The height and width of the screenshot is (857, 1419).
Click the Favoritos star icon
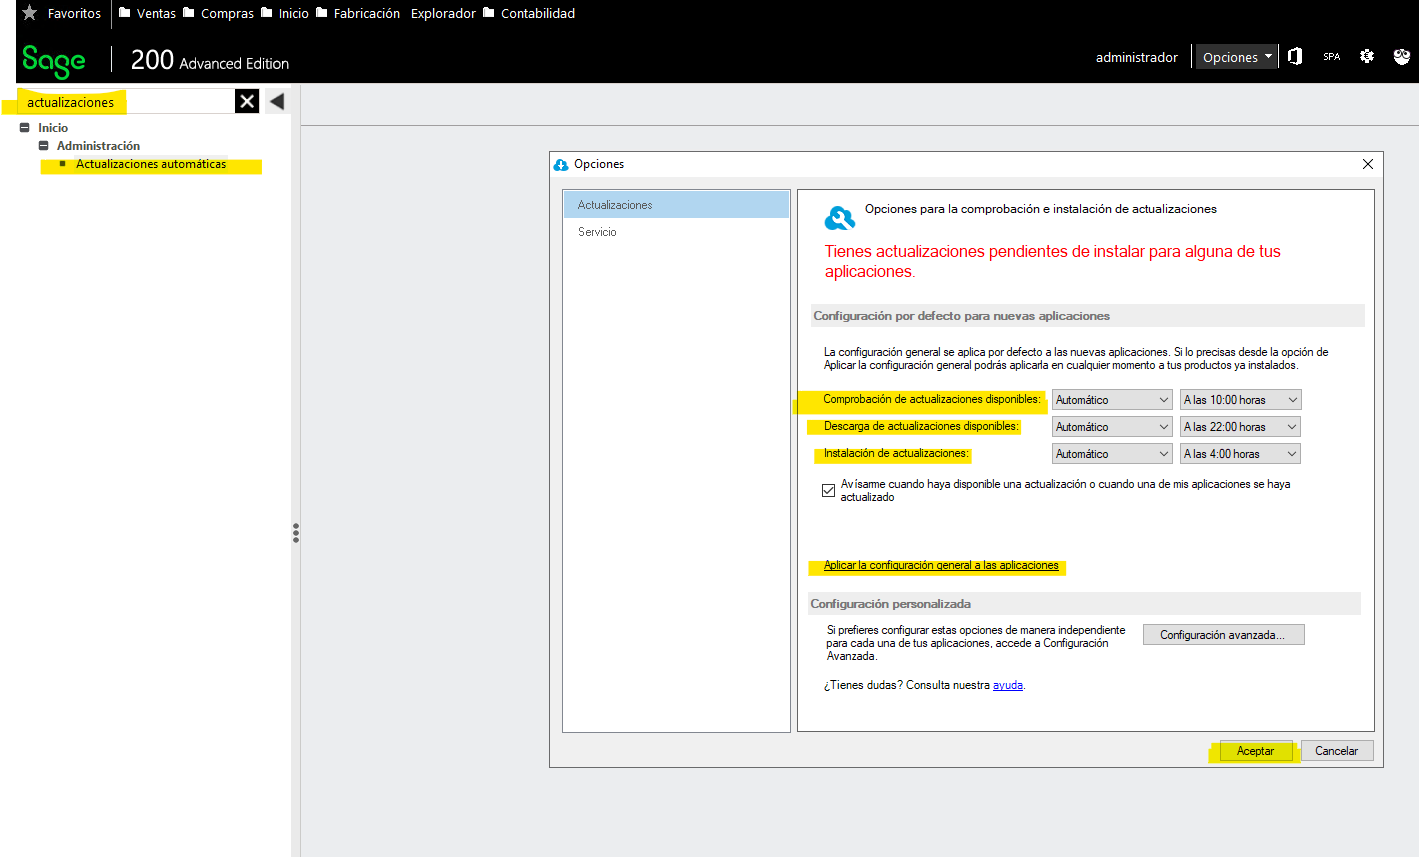pyautogui.click(x=30, y=13)
